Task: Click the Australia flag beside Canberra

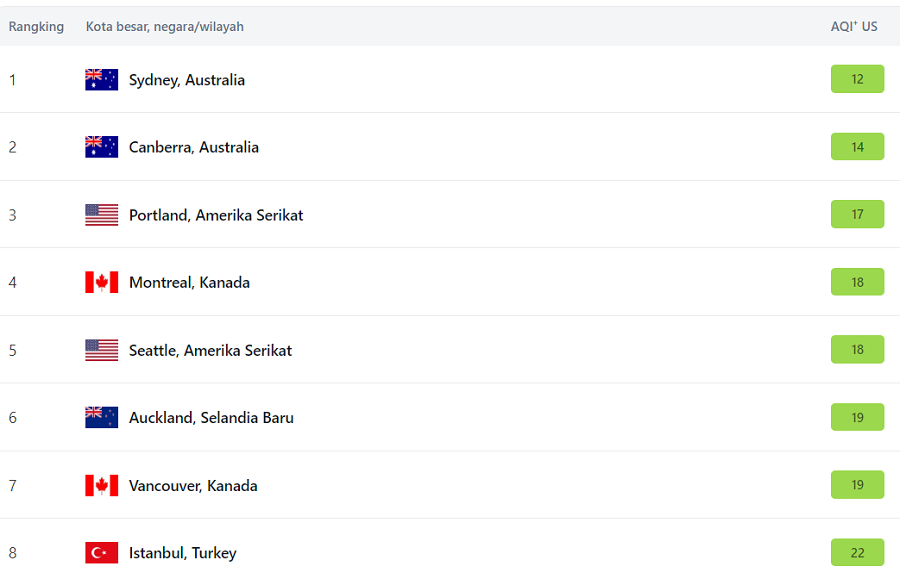Action: coord(102,147)
